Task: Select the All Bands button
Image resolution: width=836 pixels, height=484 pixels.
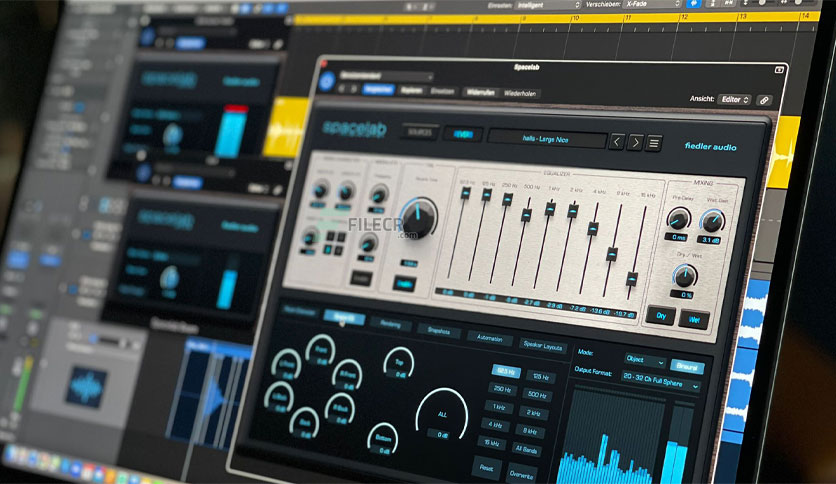Action: coord(526,450)
